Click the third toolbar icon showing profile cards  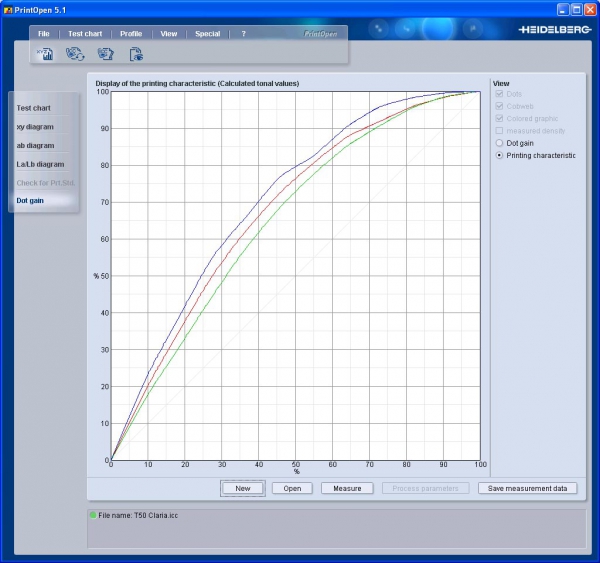pos(106,54)
